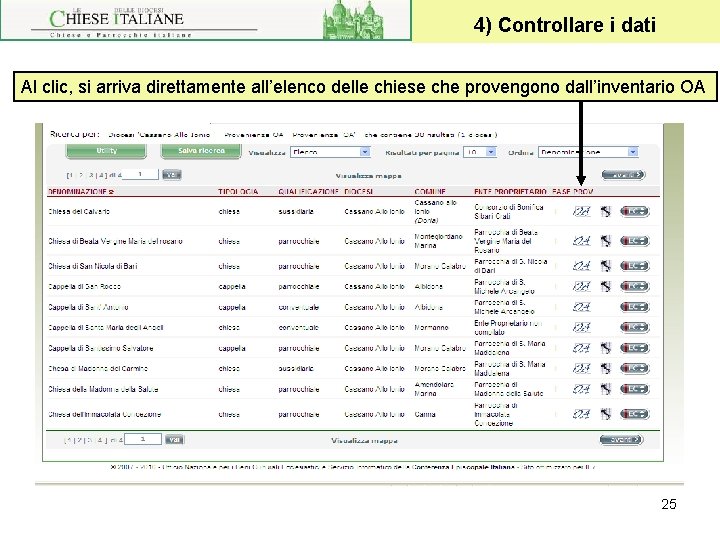
Task: Open Italy map icon for Chiesa della Madonna della Salute
Action: [606, 389]
